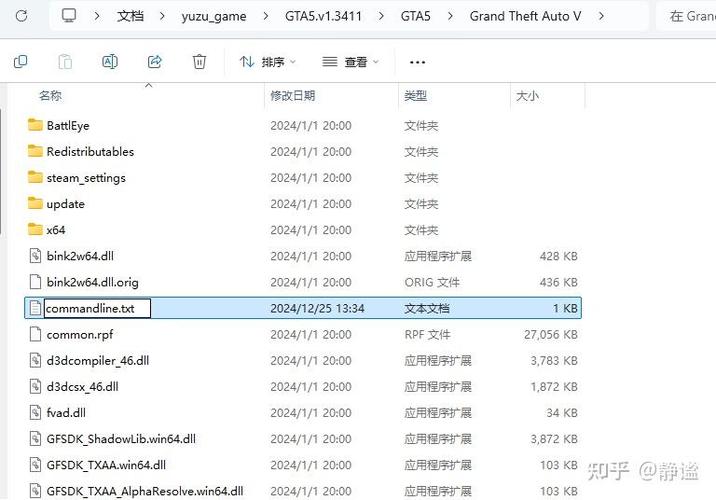The height and width of the screenshot is (500, 716).
Task: Select the BattlEye folder icon
Action: [35, 125]
